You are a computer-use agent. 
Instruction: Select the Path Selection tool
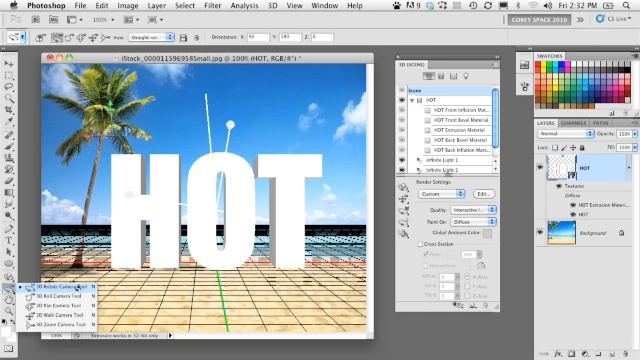coord(9,252)
